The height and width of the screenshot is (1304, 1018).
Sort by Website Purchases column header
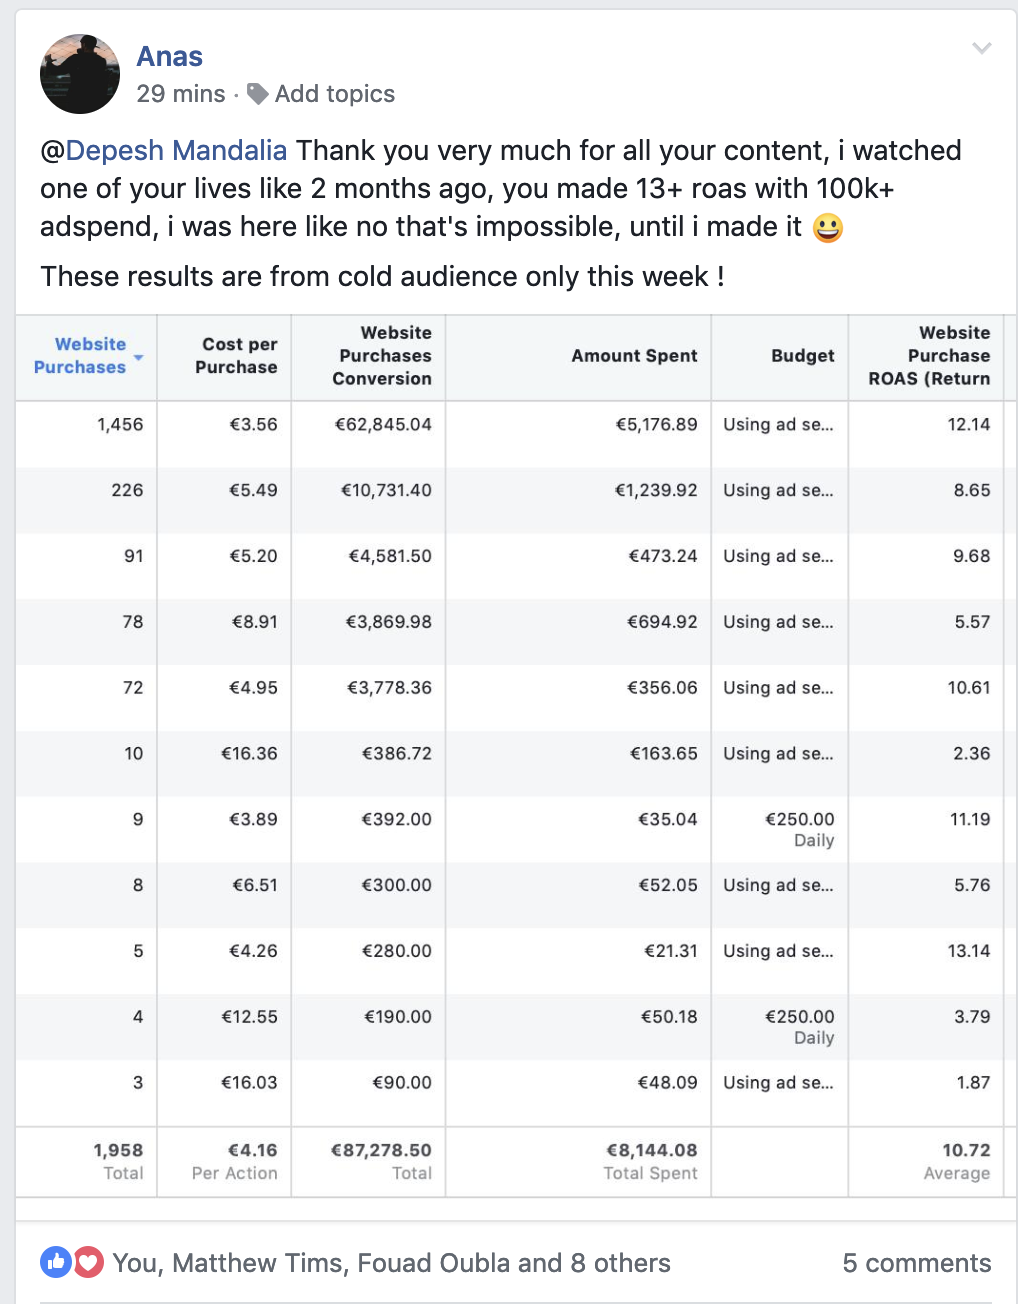click(x=80, y=356)
